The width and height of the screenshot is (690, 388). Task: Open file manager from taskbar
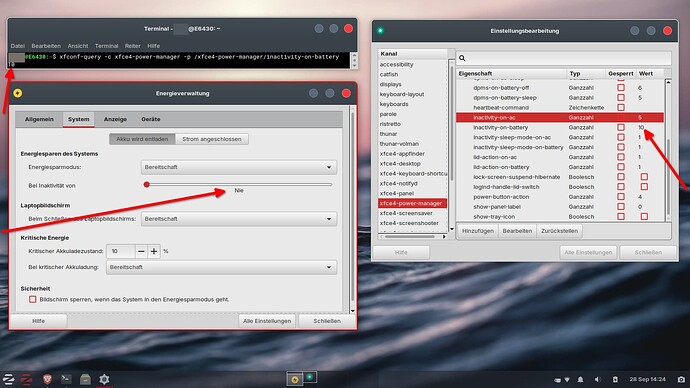click(85, 379)
